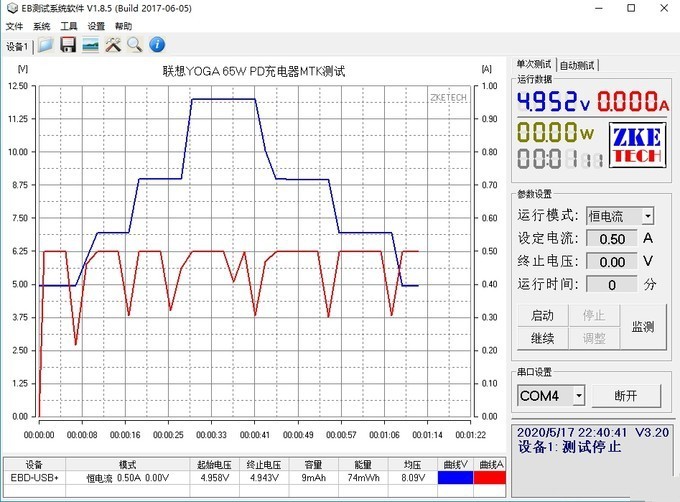Select the 设备1 toolbar tab
Viewport: 680px width, 502px height.
click(17, 46)
